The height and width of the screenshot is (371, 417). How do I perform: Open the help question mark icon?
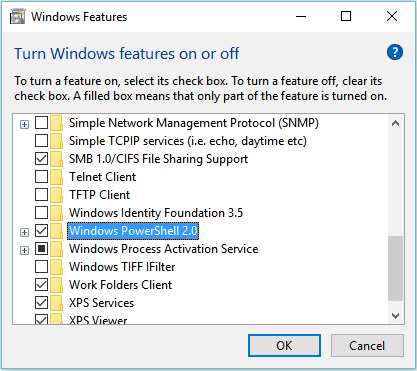pos(395,52)
